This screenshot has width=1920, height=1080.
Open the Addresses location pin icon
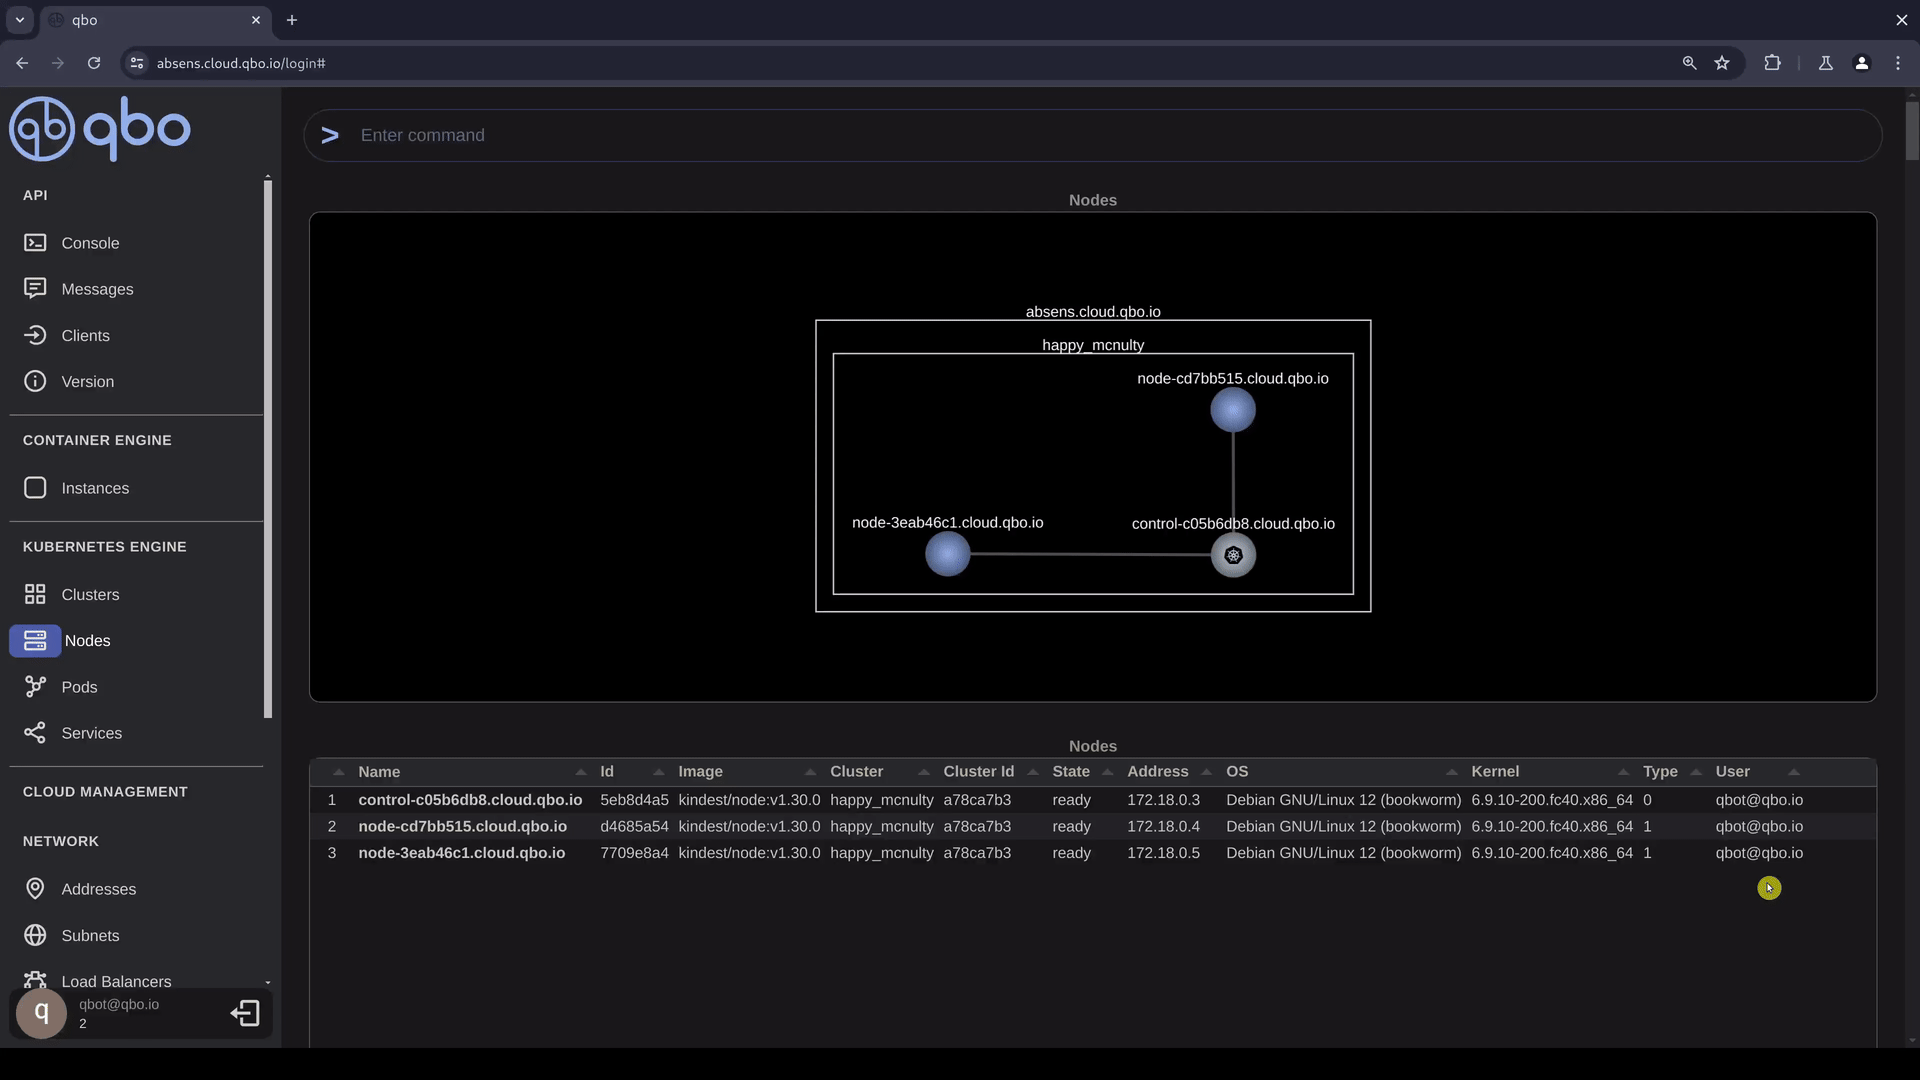(x=35, y=889)
